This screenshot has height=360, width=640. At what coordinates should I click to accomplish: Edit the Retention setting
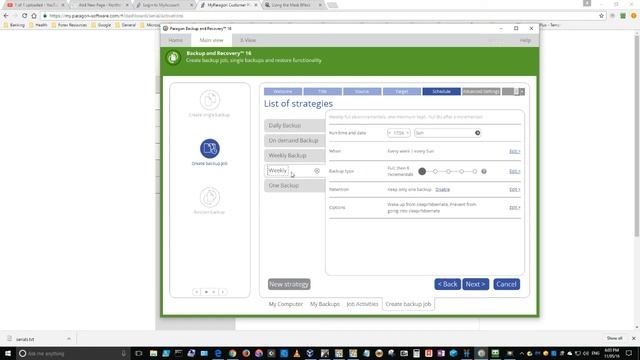pyautogui.click(x=514, y=190)
